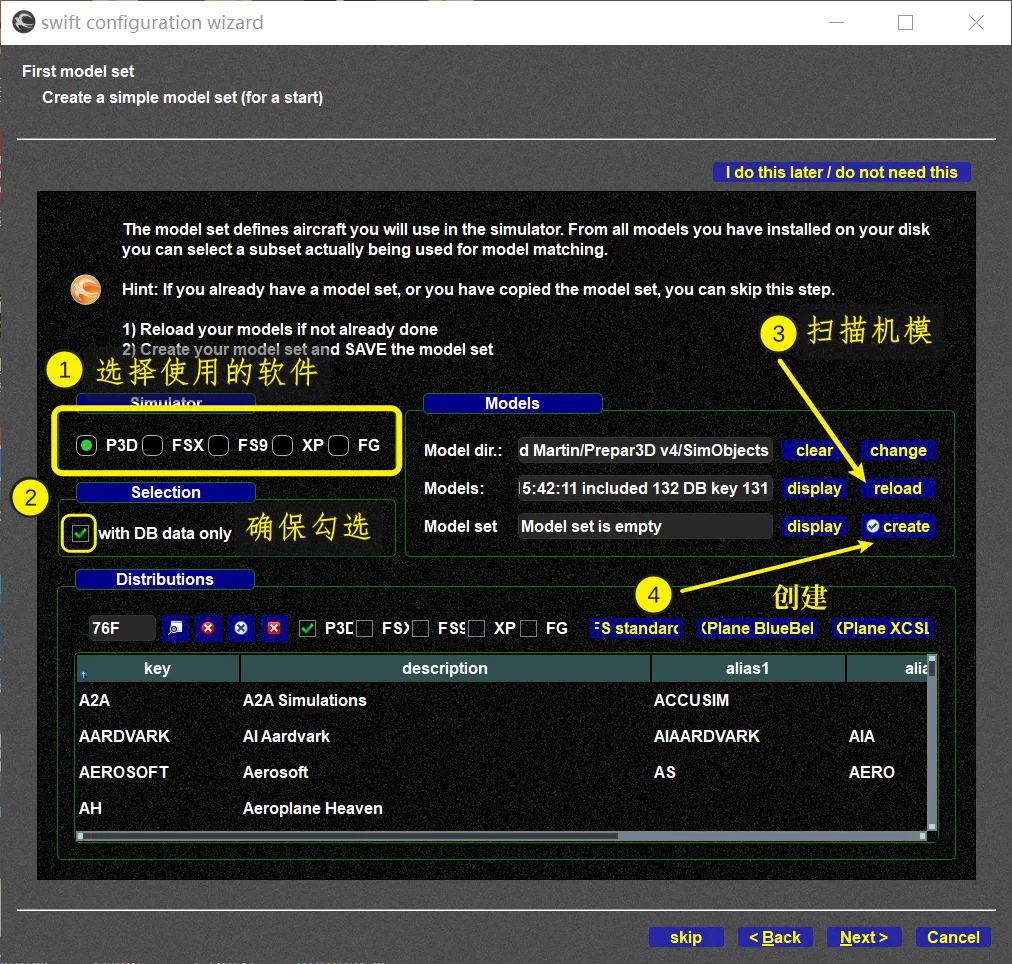Click 'I do this later / do not need this'
Viewport: 1012px width, 964px height.
point(841,172)
